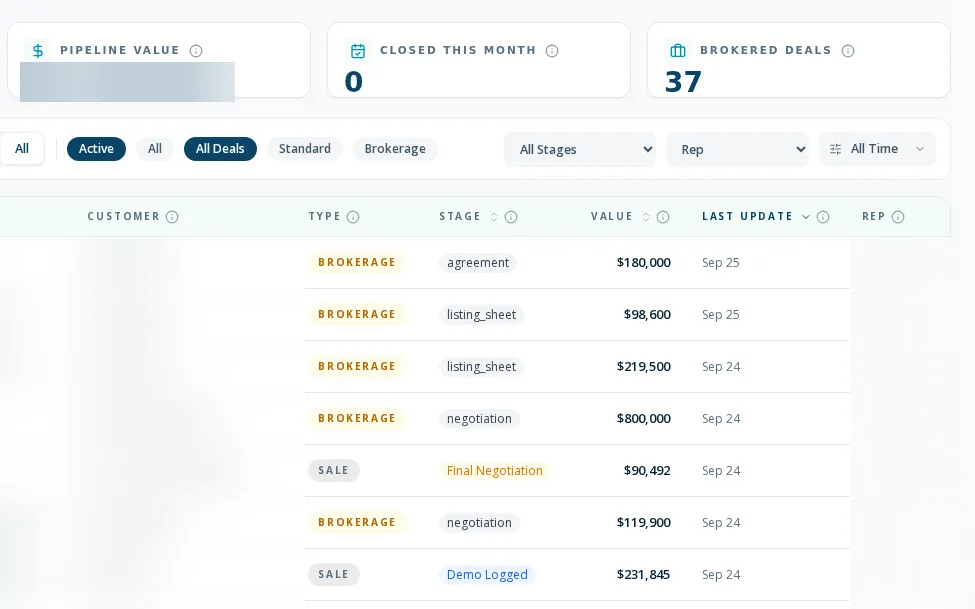Click Sep 24 date in the $231,845 row
975x609 pixels.
click(x=721, y=575)
